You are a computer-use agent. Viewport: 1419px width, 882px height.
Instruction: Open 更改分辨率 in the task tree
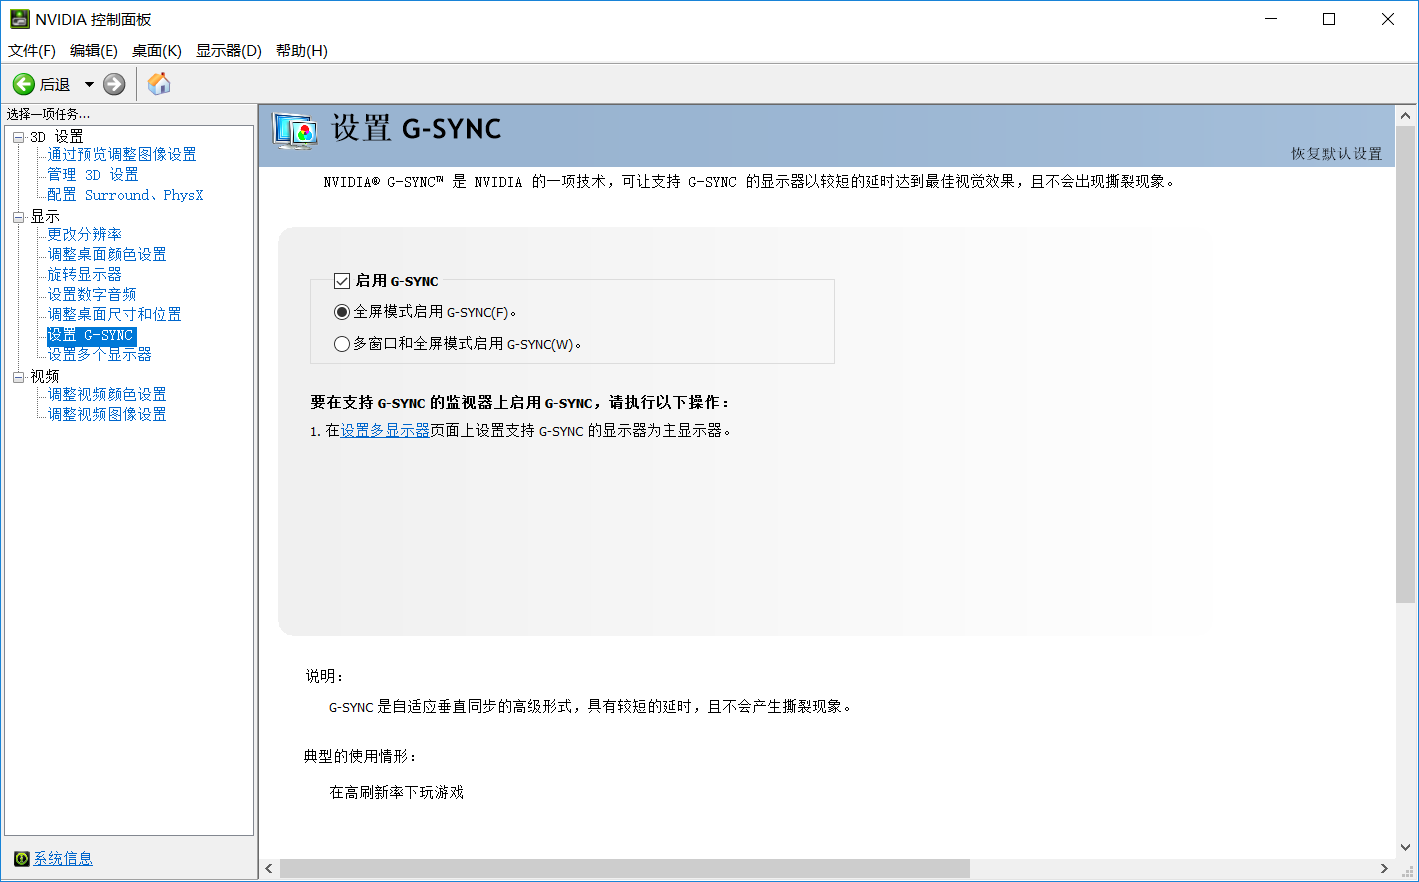tap(84, 235)
